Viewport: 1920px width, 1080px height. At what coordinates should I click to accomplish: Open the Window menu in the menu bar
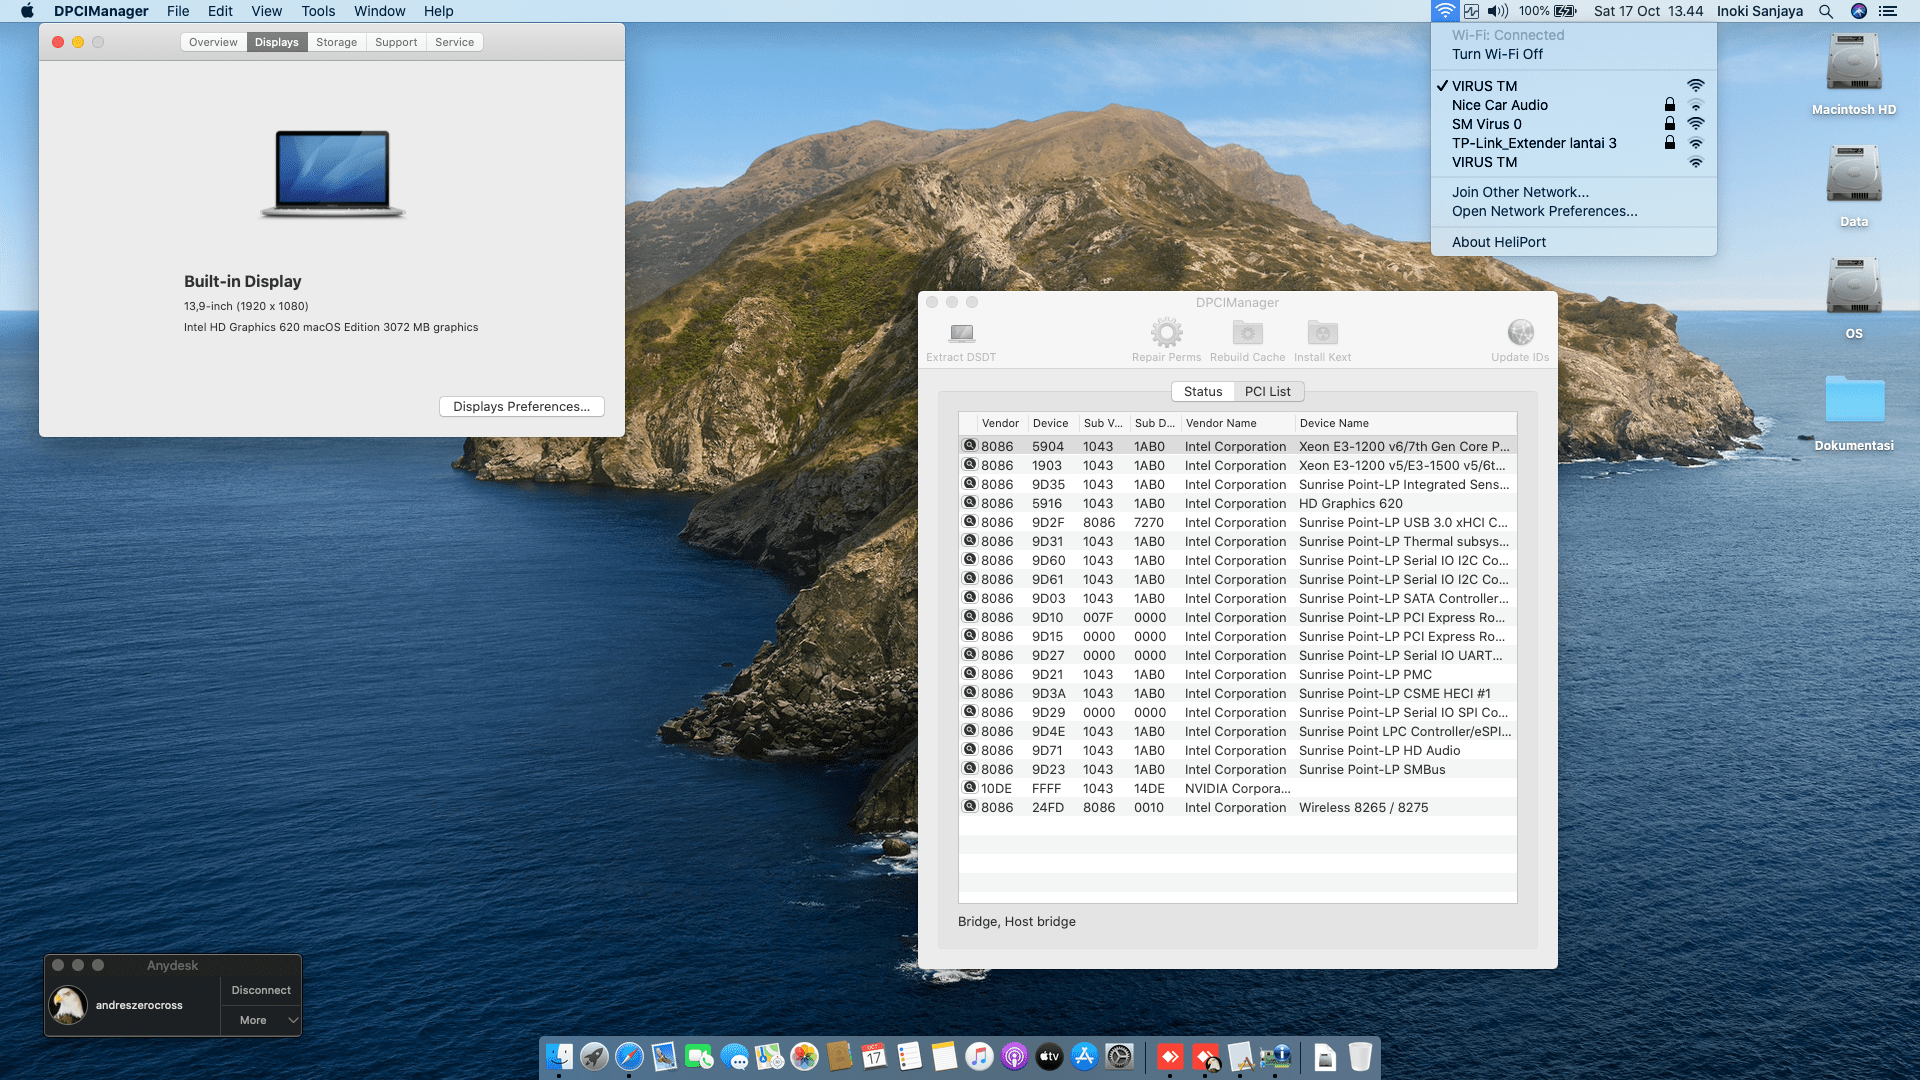coord(379,11)
